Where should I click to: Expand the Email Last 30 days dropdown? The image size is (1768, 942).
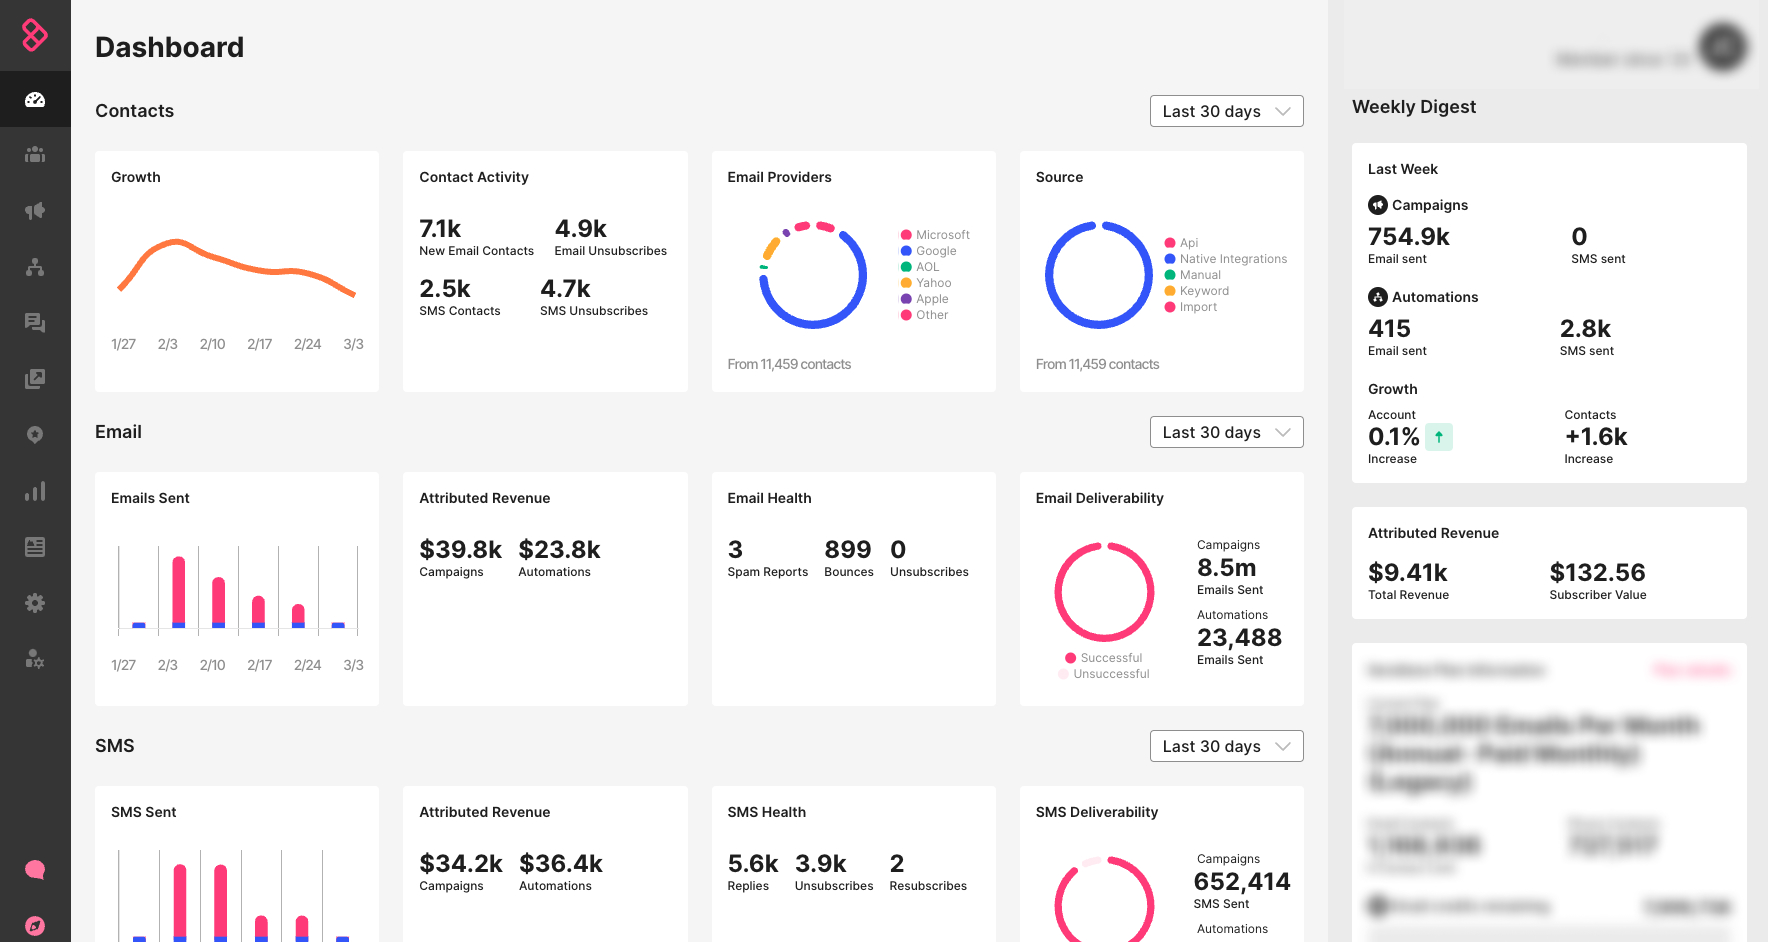click(1226, 432)
